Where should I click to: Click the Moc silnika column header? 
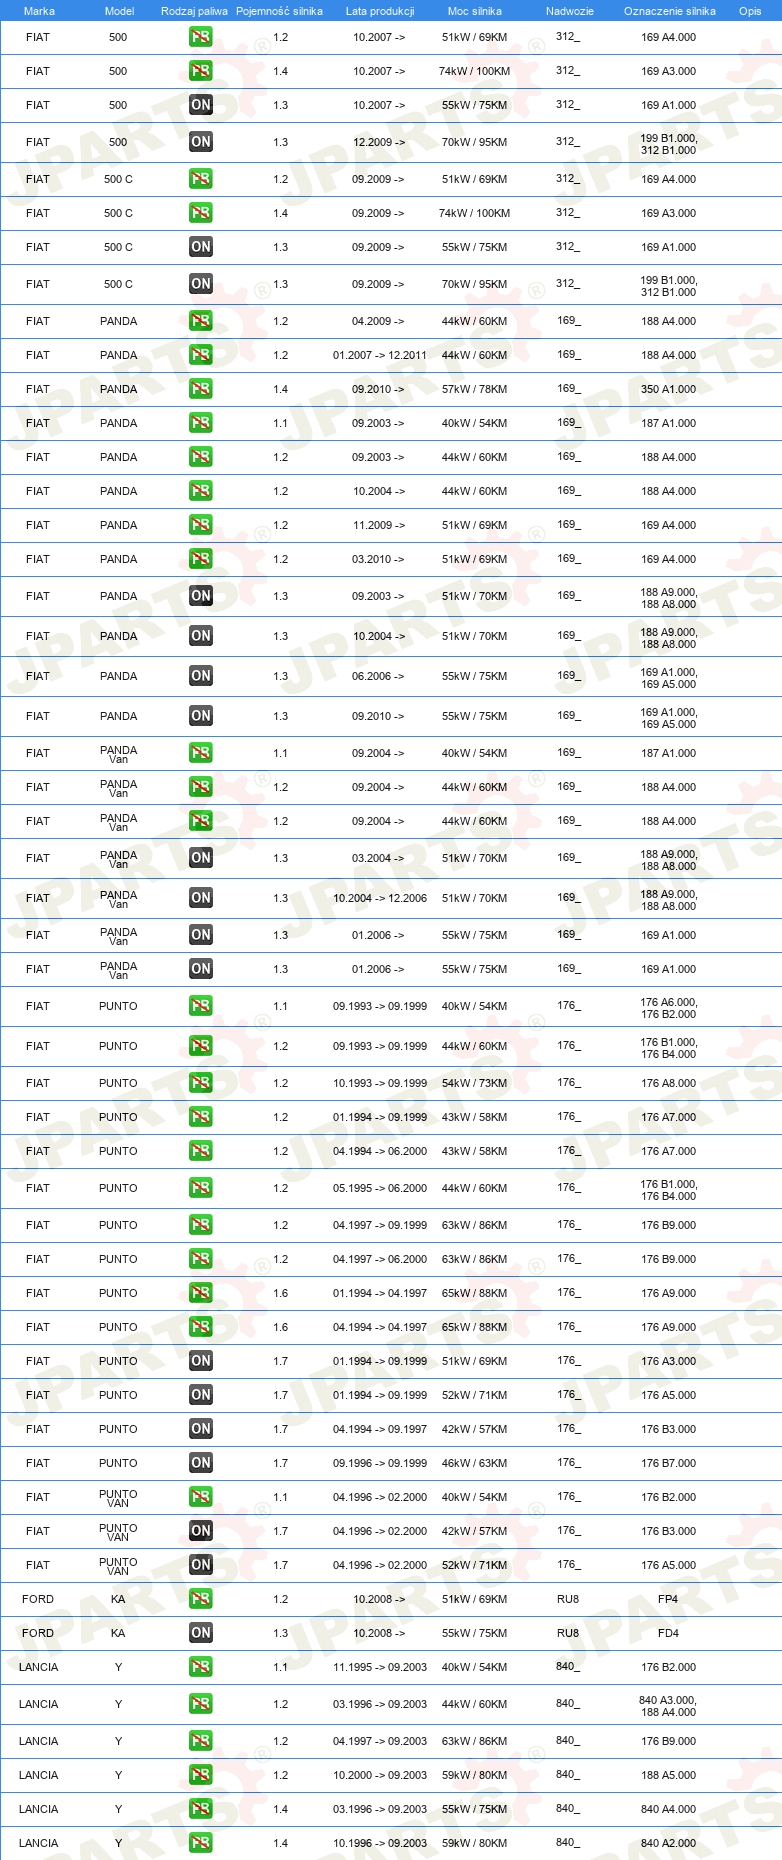coord(475,11)
